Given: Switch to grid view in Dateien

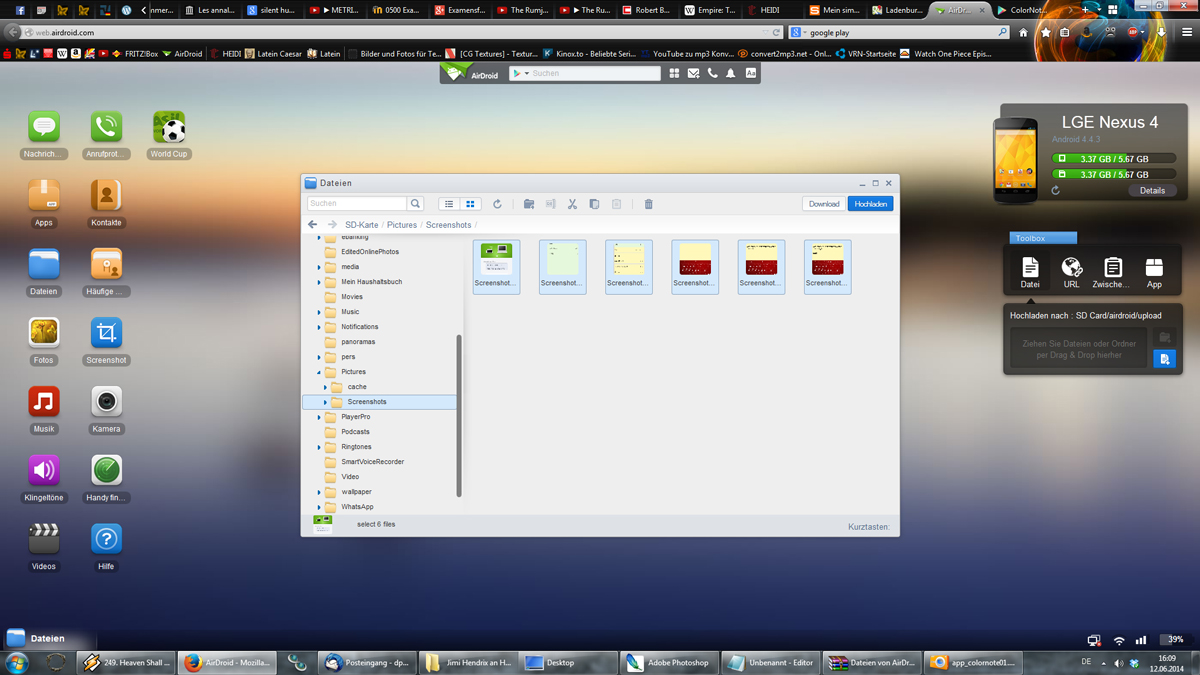Looking at the screenshot, I should 470,204.
